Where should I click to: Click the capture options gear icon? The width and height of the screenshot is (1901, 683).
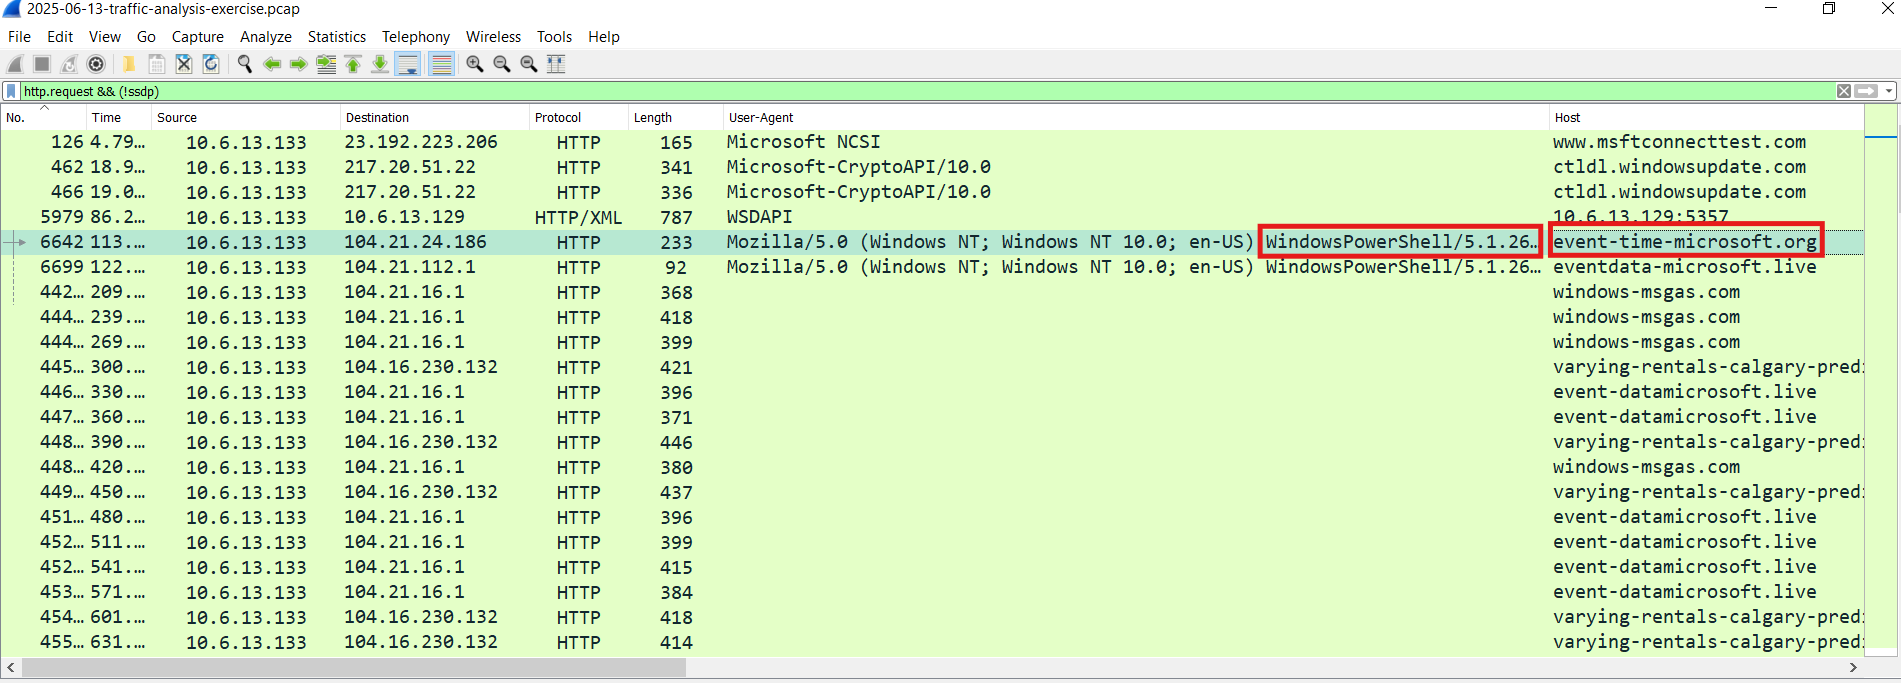[96, 64]
